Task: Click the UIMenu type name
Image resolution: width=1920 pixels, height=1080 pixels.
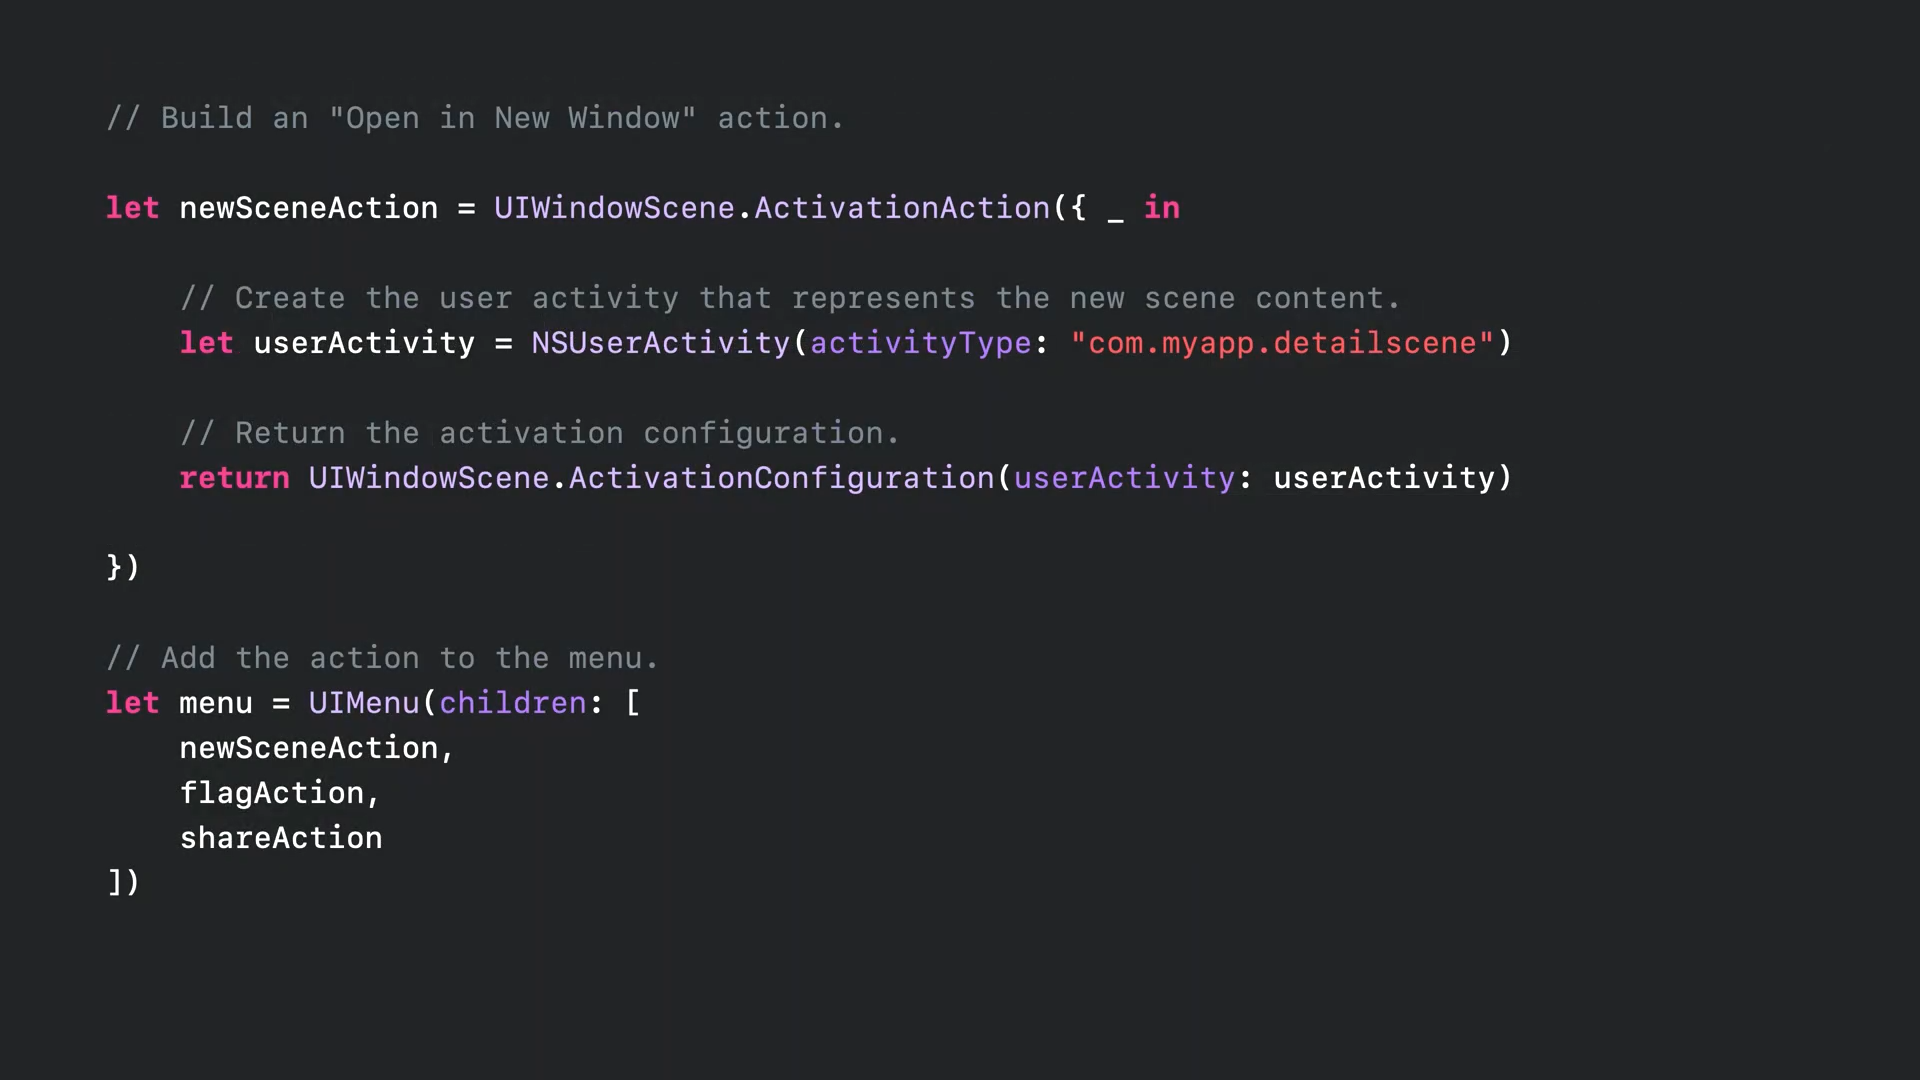Action: click(x=363, y=703)
